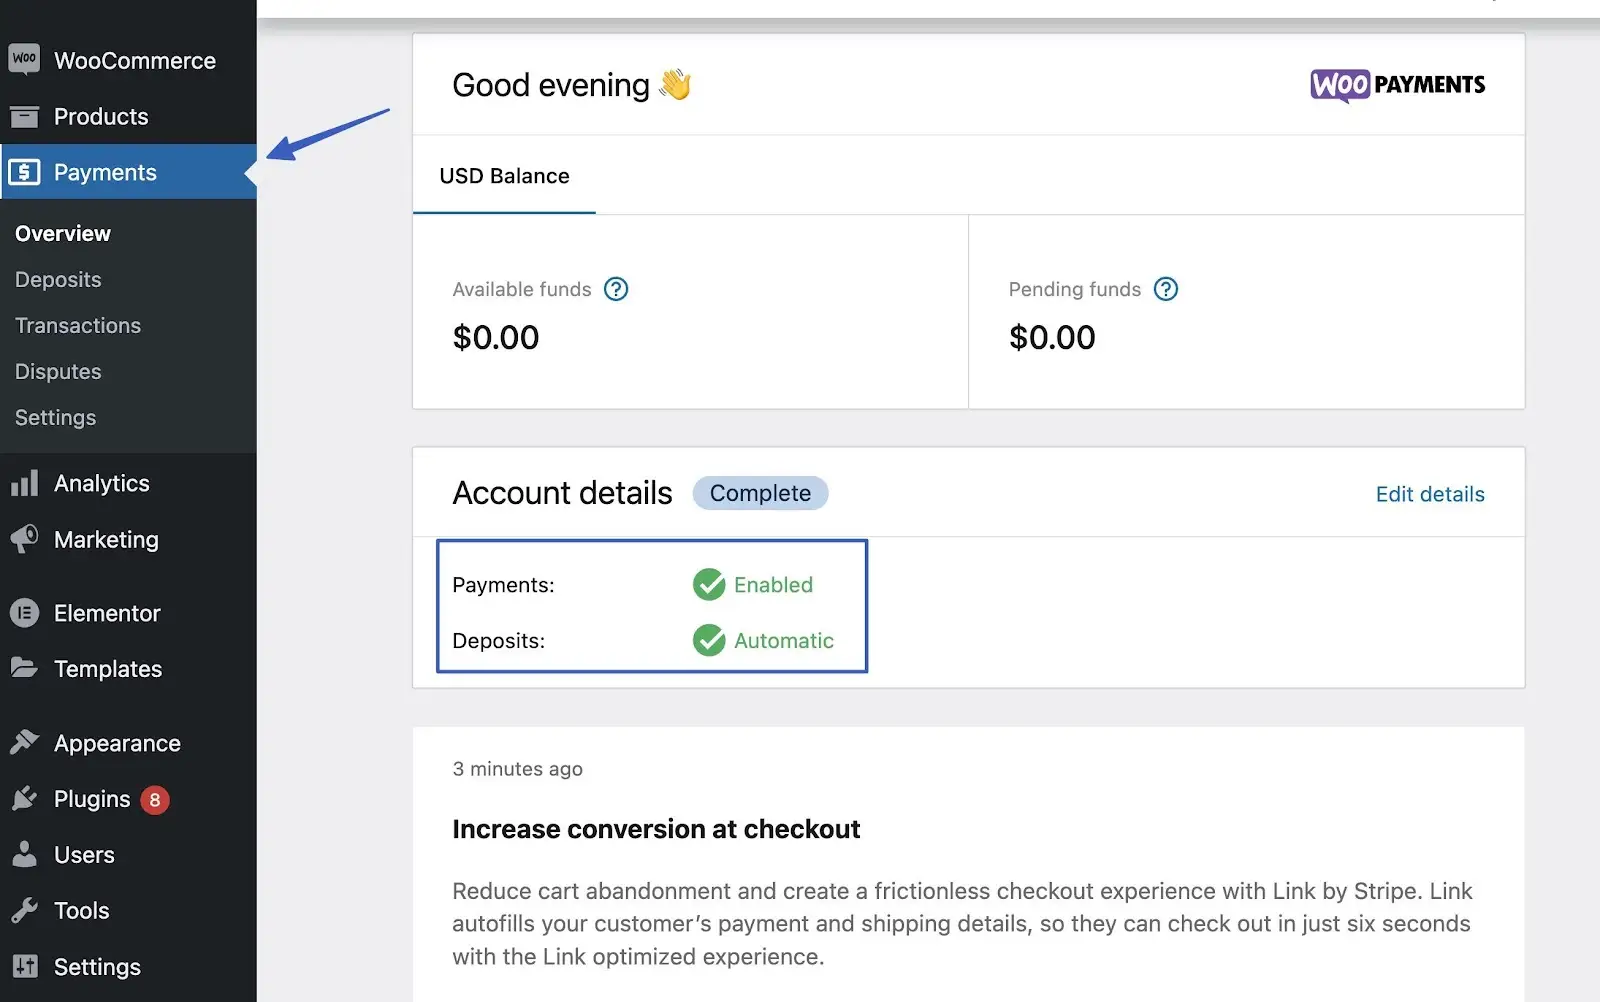
Task: Open the Disputes page under Payments
Action: pos(57,371)
